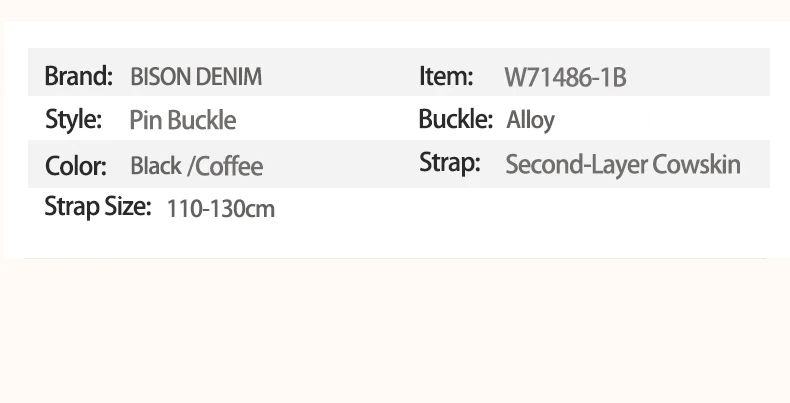Screen dimensions: 790x403
Task: Select the 110-130cm strap size value
Action: tap(220, 209)
